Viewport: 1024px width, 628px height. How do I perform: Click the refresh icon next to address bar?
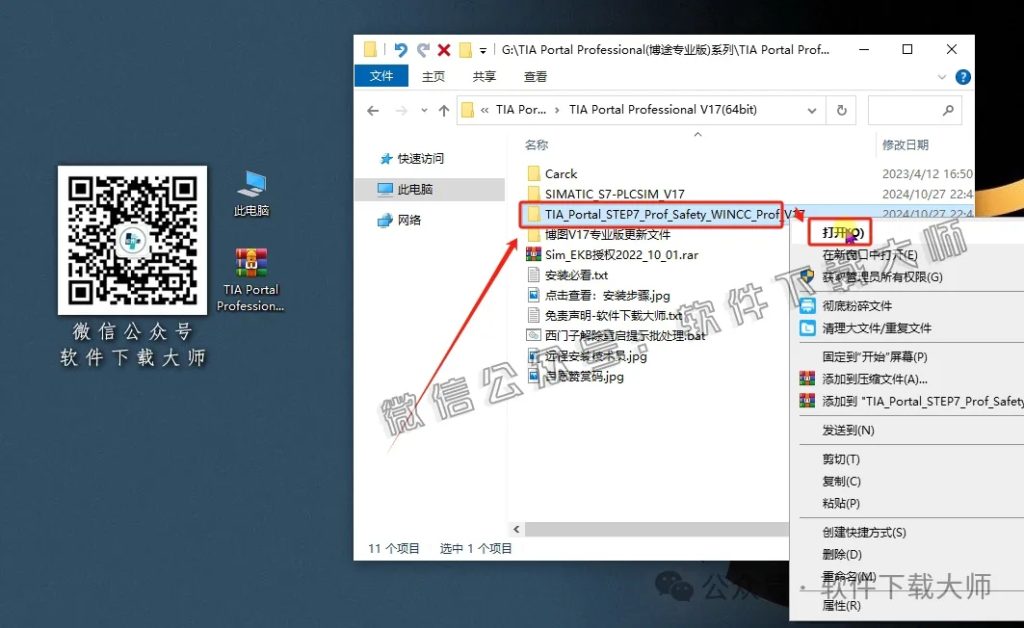841,110
